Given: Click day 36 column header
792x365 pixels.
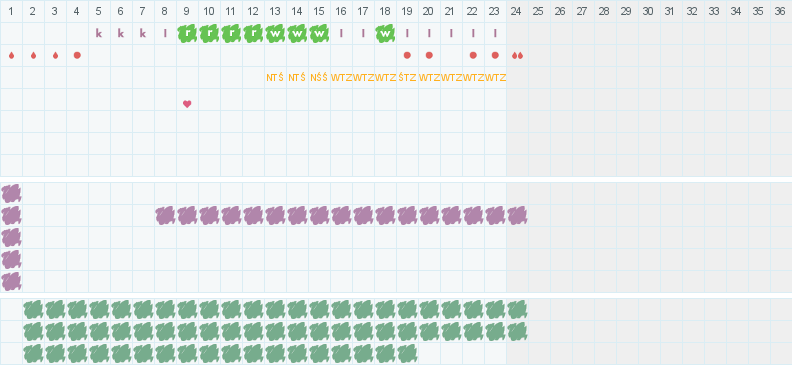Looking at the screenshot, I should click(x=780, y=11).
